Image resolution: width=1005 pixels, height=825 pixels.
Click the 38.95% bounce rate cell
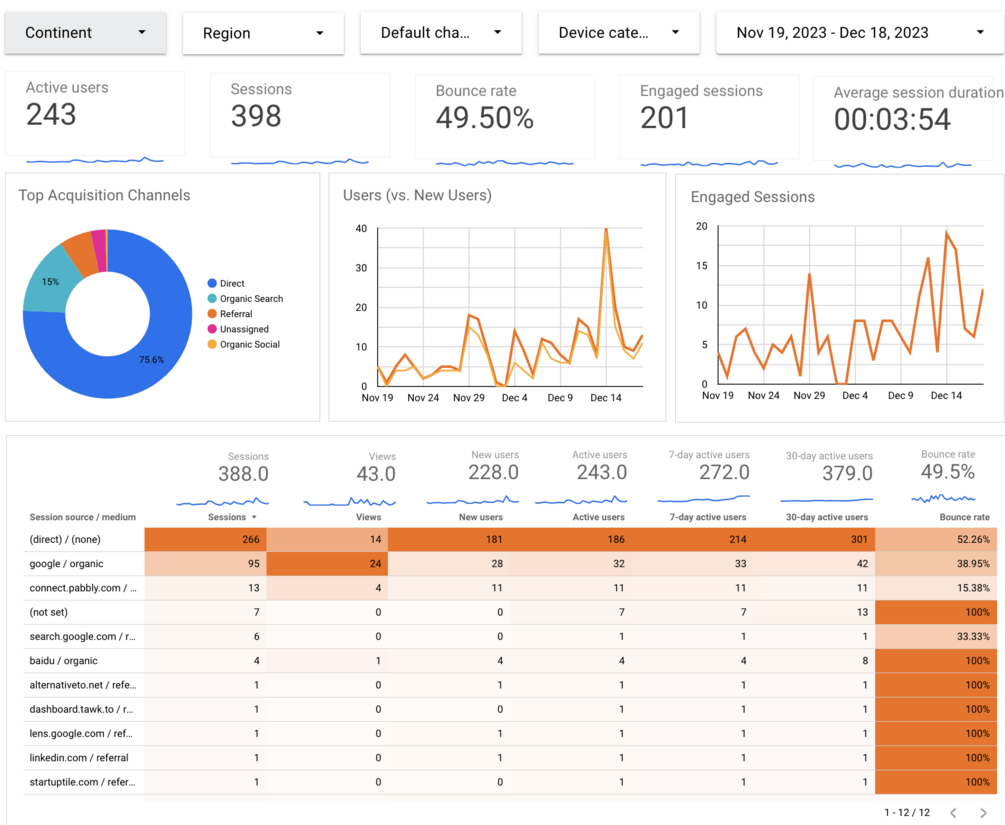936,564
